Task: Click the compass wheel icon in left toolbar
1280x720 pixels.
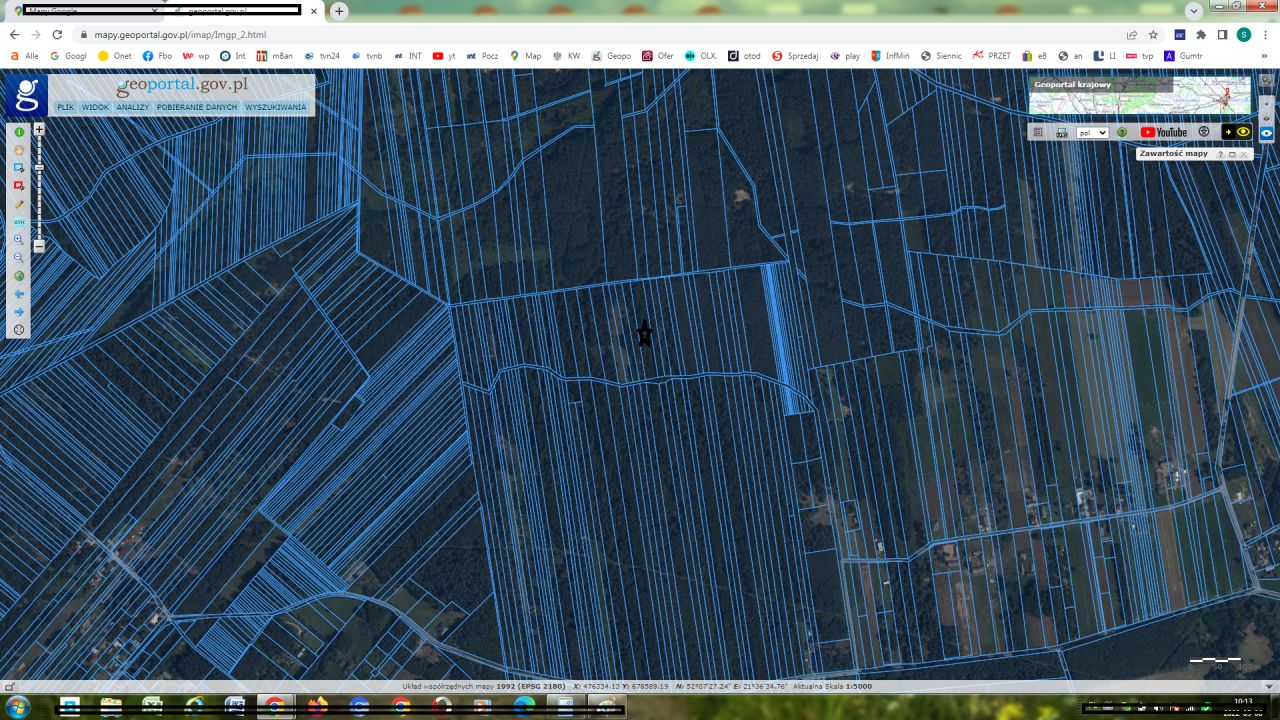Action: click(19, 330)
